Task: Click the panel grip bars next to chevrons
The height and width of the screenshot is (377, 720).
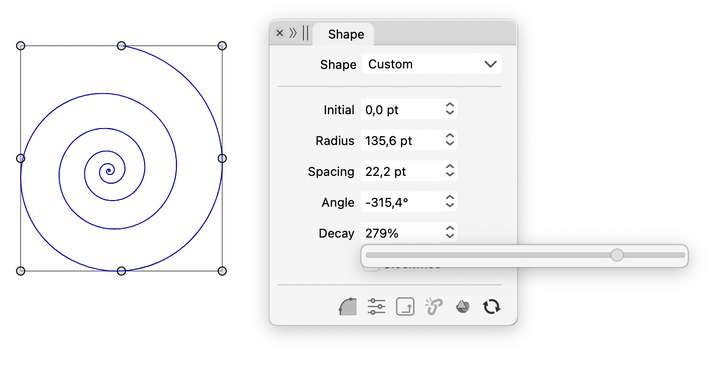Action: click(305, 33)
